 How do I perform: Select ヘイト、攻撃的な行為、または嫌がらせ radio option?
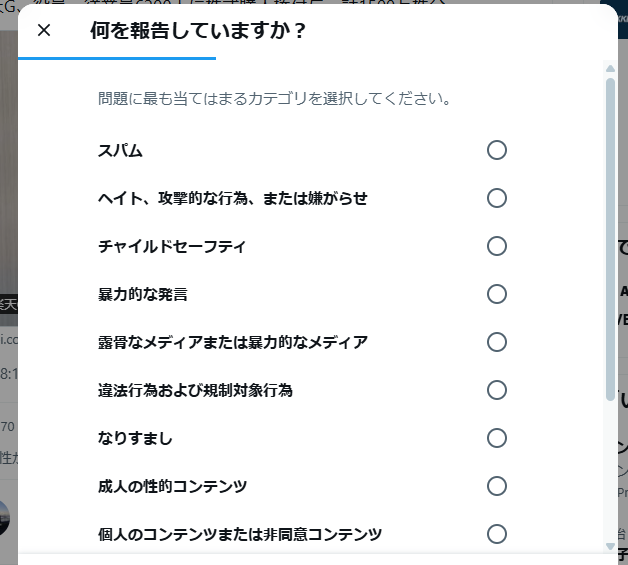497,198
